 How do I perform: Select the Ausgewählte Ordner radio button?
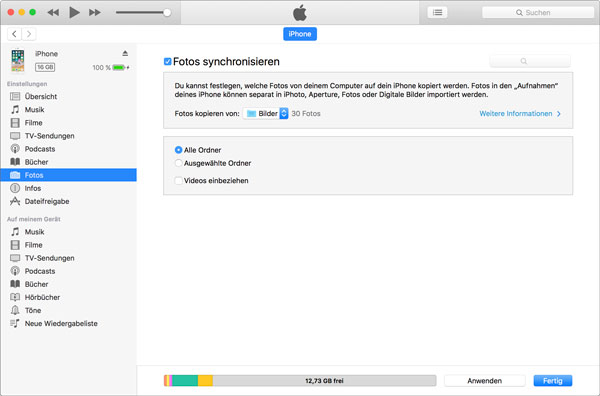(178, 163)
